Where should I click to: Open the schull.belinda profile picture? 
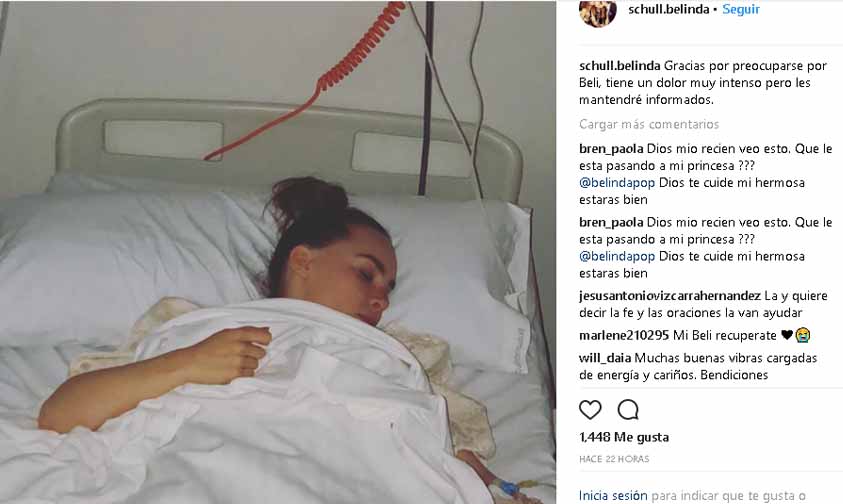597,12
